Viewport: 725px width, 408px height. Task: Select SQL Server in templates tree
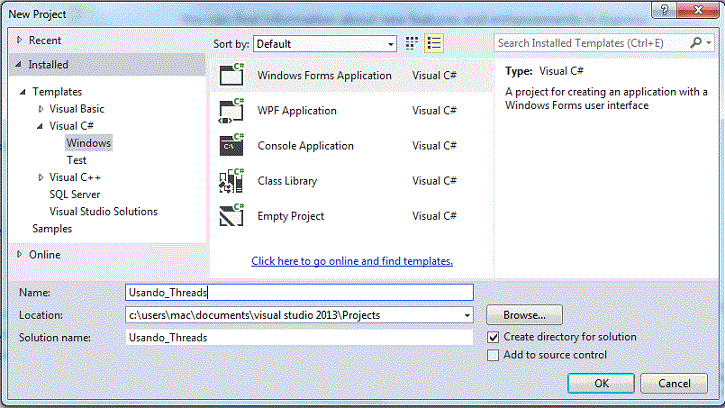tap(74, 194)
